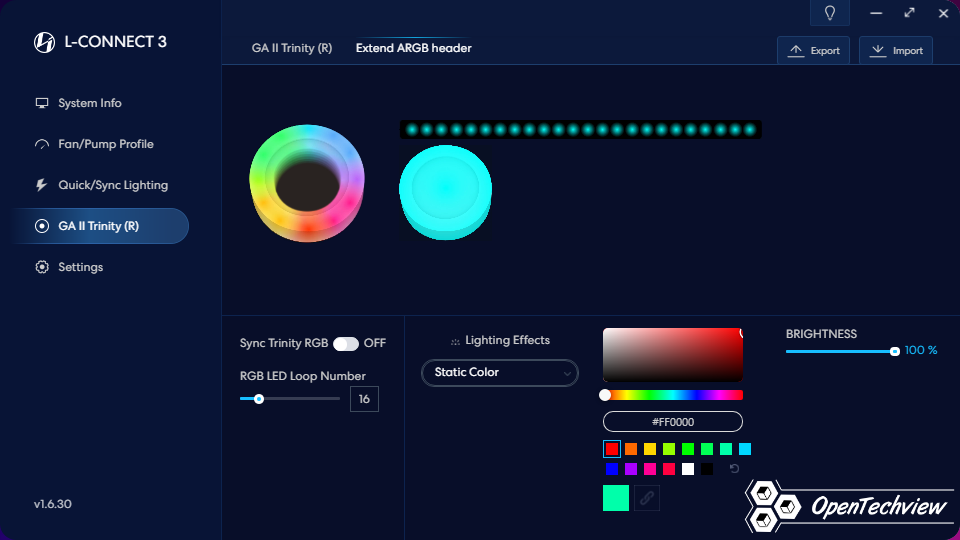Viewport: 960px width, 540px height.
Task: Click the Fan/Pump Profile gauge icon
Action: [x=42, y=144]
